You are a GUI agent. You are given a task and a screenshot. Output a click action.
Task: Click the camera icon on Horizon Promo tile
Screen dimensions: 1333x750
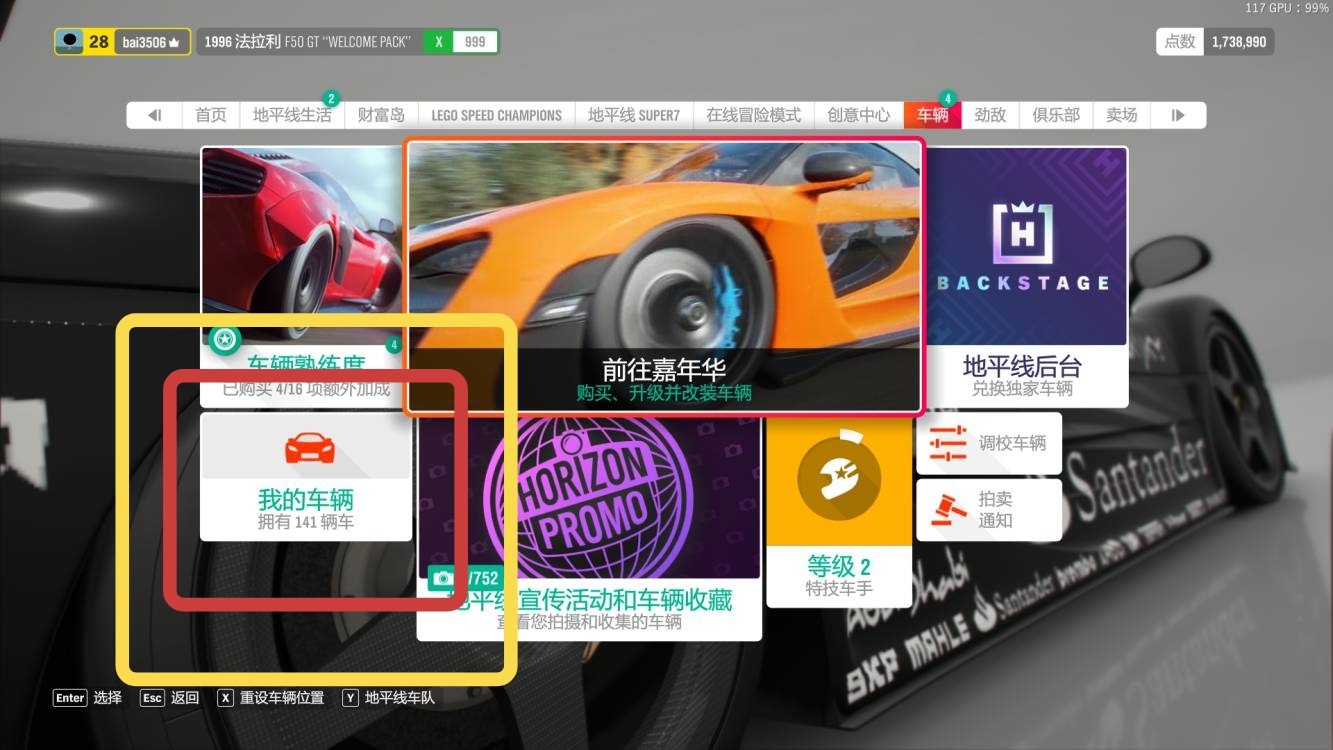442,578
